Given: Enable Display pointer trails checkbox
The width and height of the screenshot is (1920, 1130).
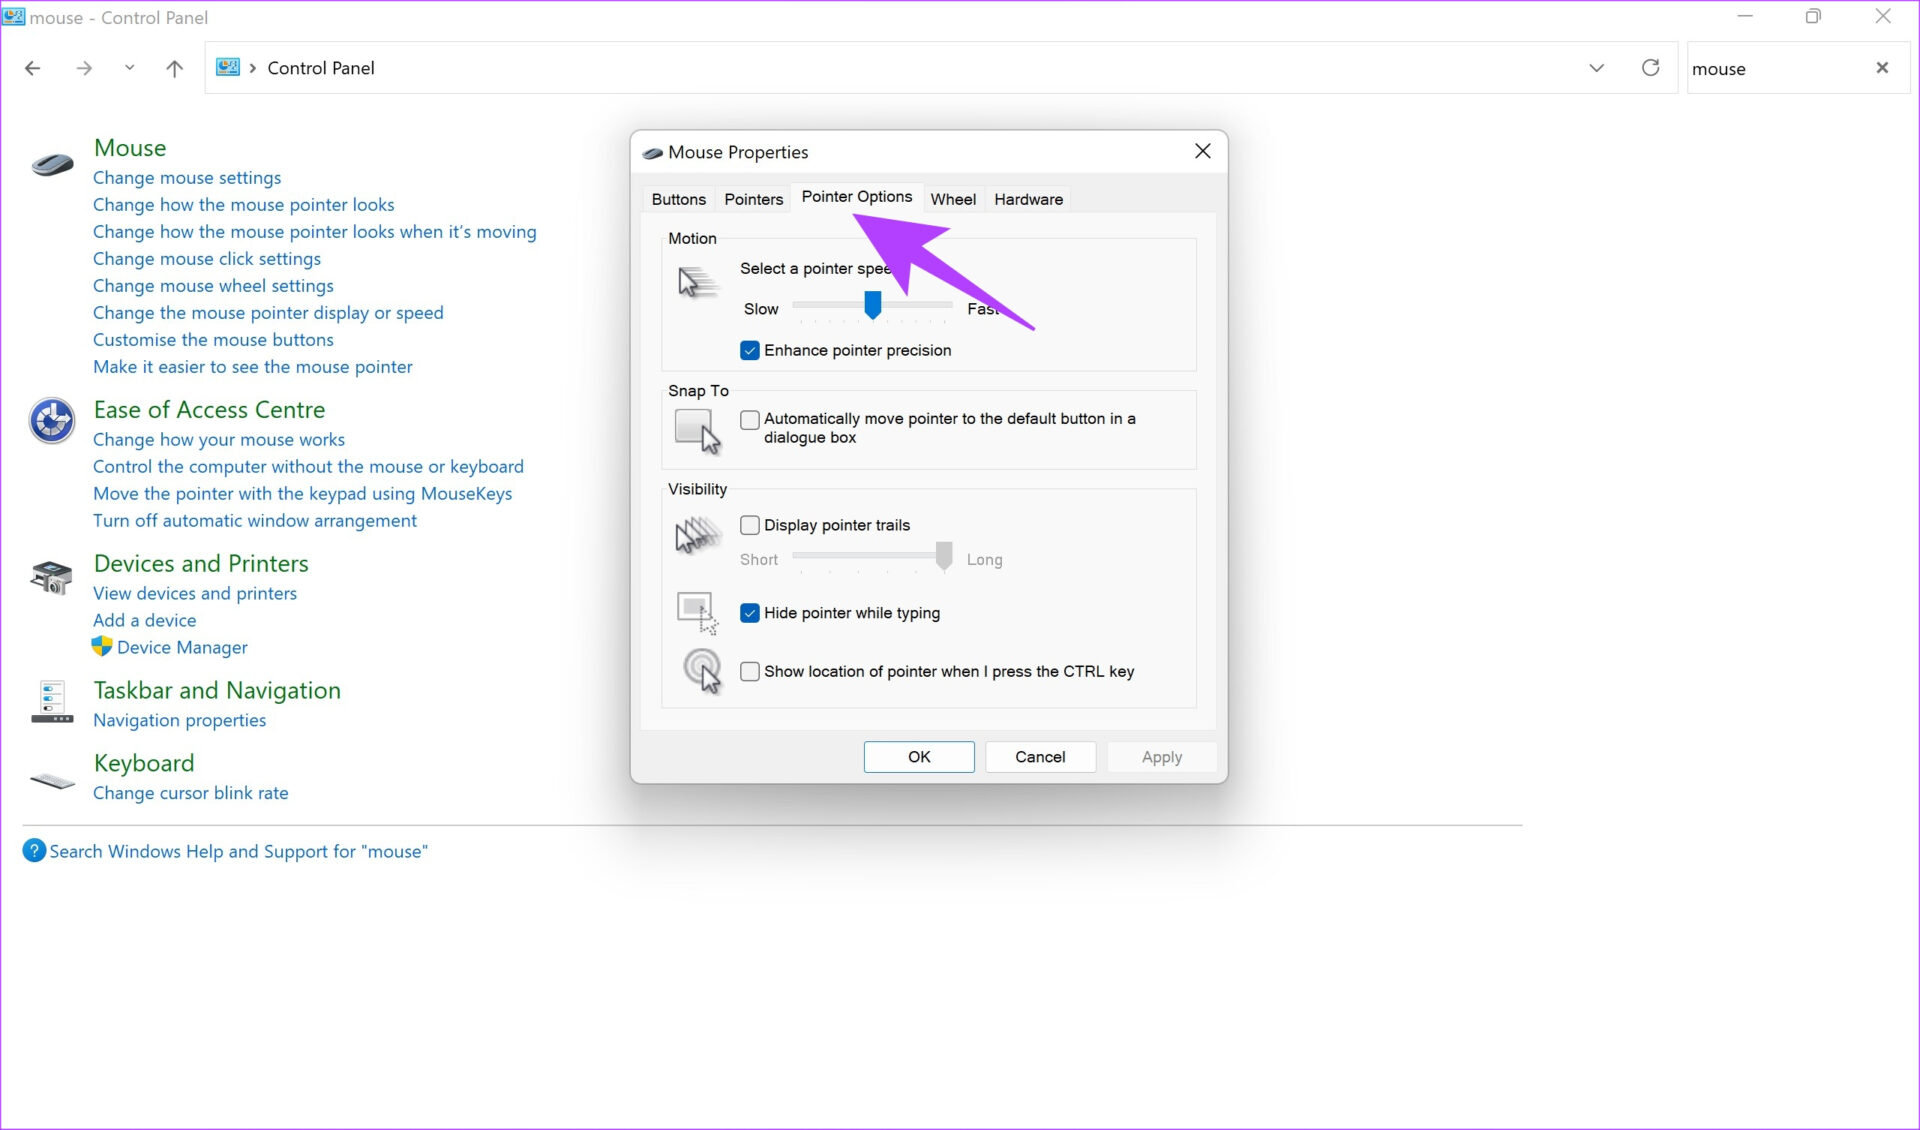Looking at the screenshot, I should click(750, 525).
